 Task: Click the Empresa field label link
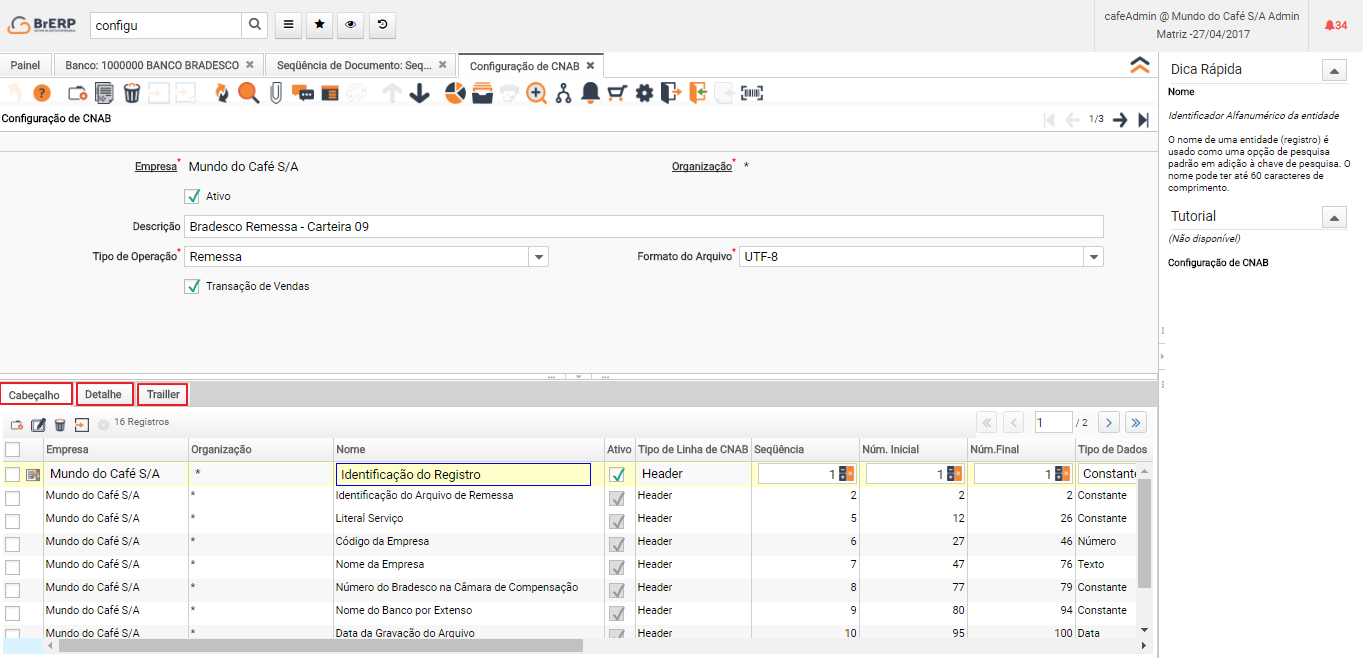pyautogui.click(x=155, y=166)
